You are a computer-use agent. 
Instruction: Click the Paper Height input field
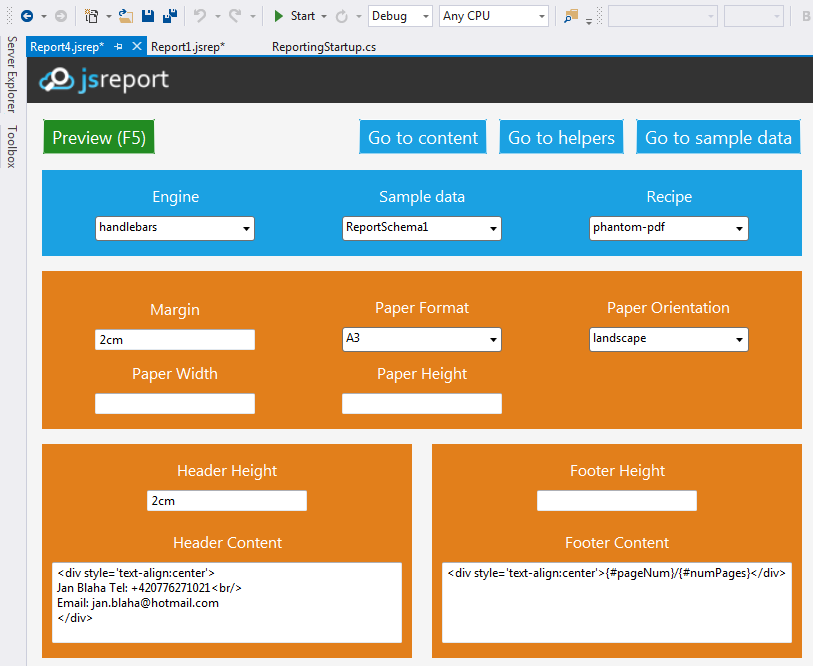pyautogui.click(x=422, y=404)
